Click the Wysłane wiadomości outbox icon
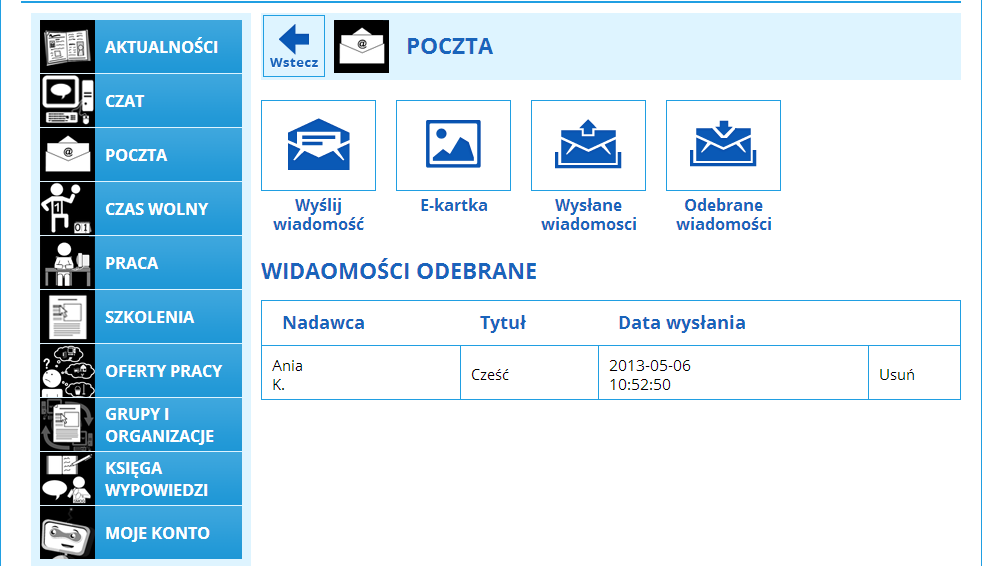982x566 pixels. (x=589, y=145)
